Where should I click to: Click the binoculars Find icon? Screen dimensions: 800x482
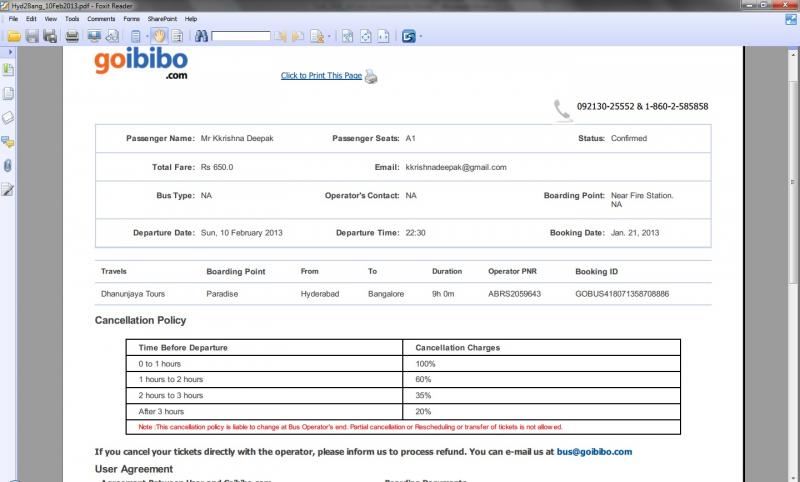(201, 36)
